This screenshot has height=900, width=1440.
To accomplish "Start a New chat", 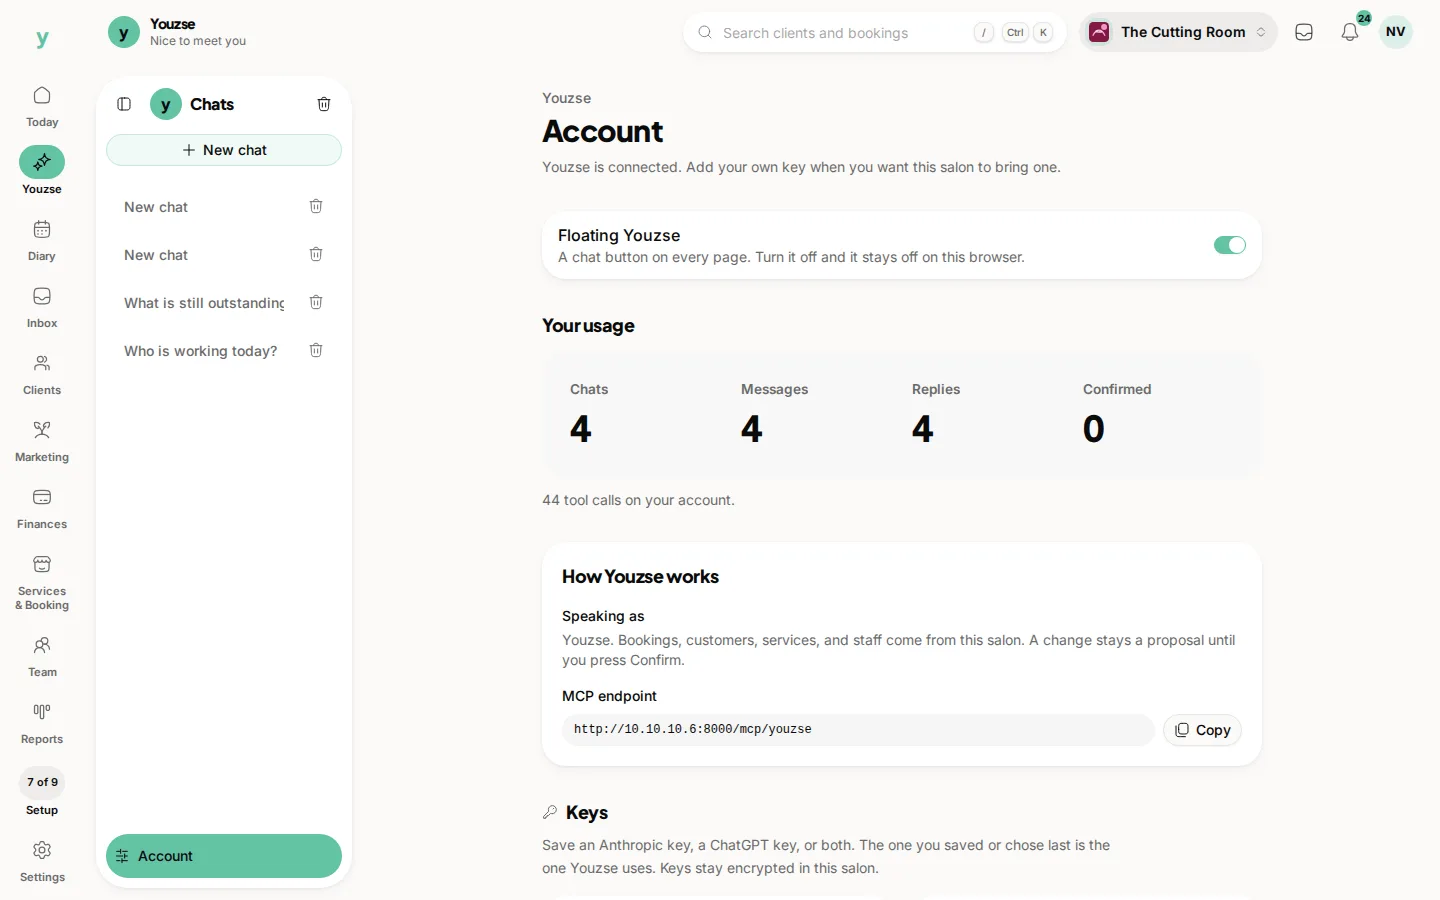I will point(224,150).
